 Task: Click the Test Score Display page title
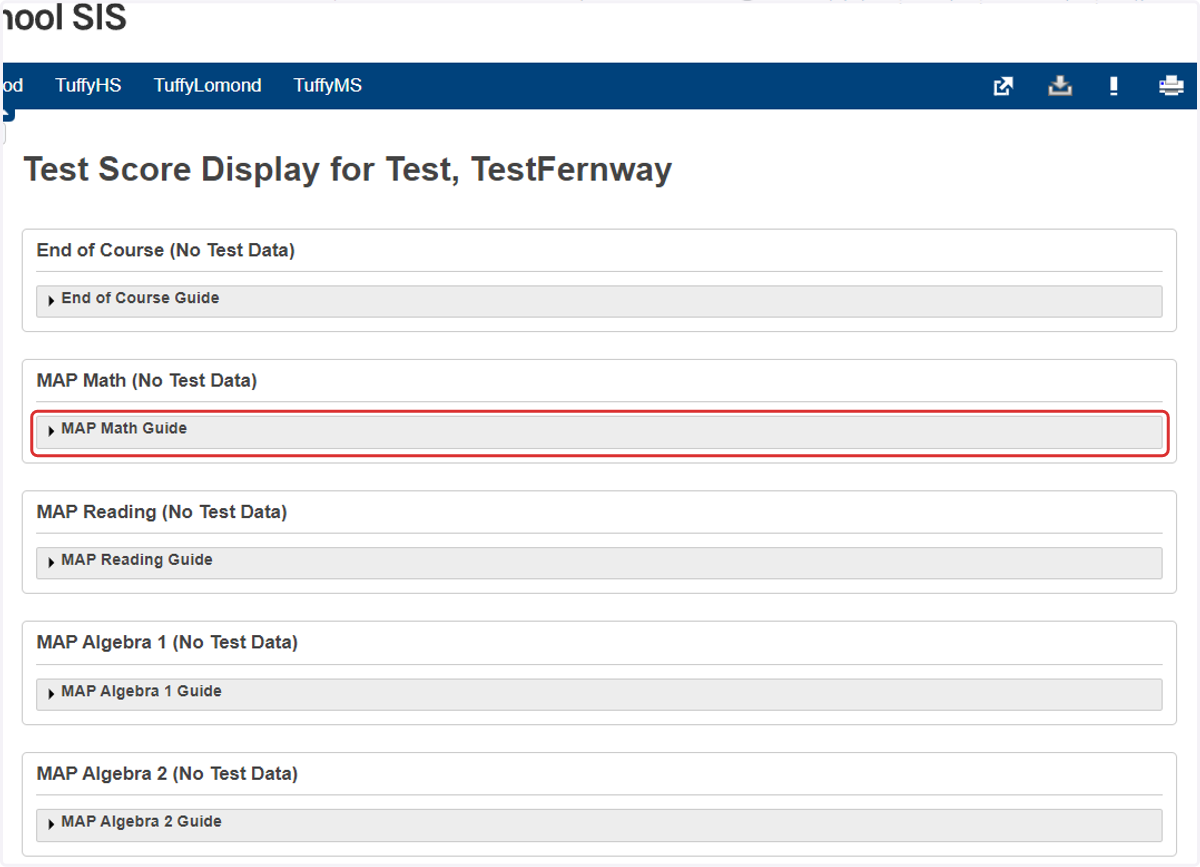[x=348, y=170]
